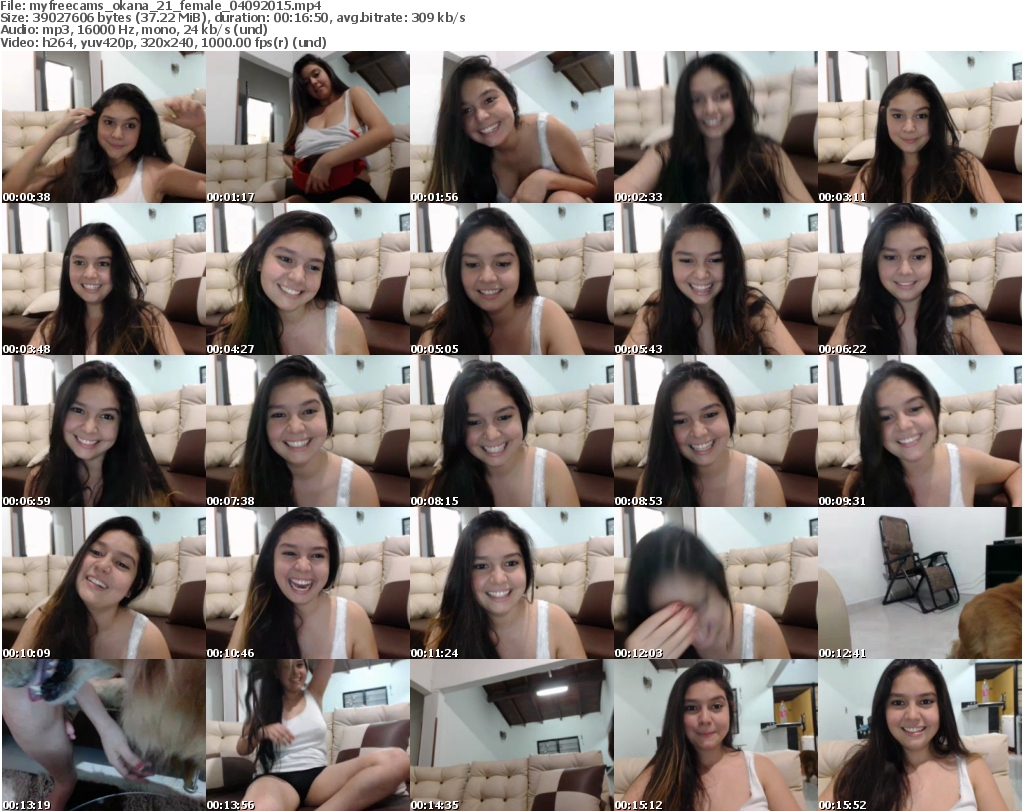Image resolution: width=1024 pixels, height=811 pixels.
Task: Select the thumbnail stamped 00:00:38
Action: point(104,127)
